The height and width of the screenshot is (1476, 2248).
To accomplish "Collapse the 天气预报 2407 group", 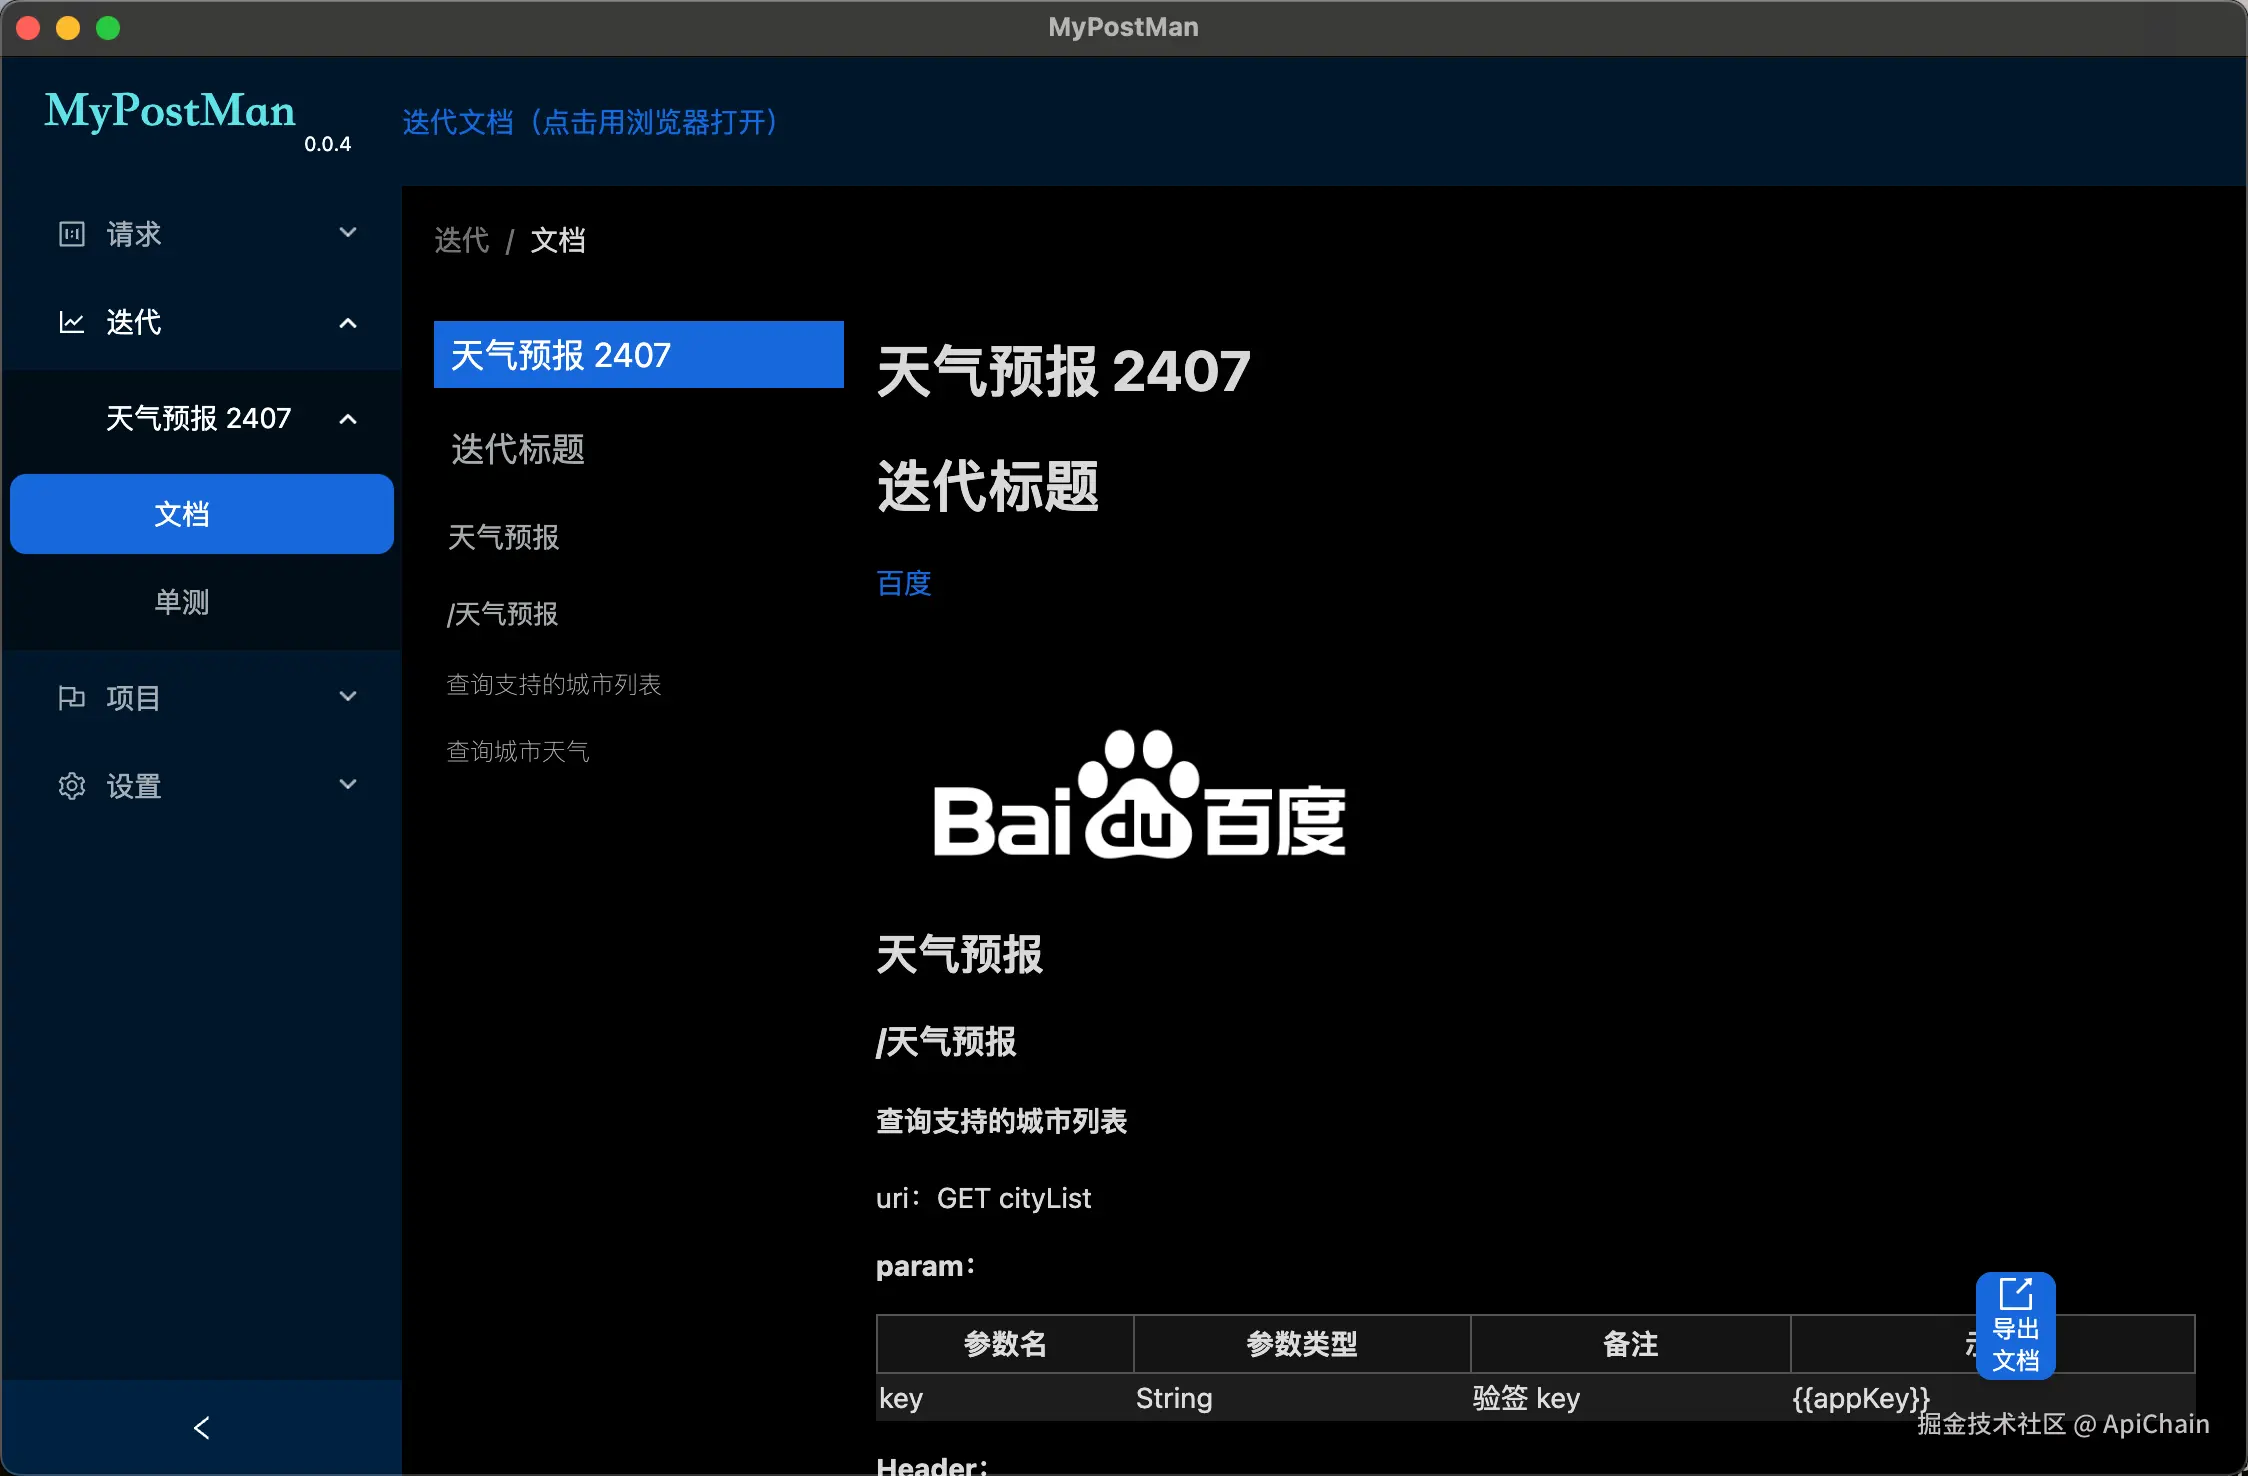I will [x=347, y=419].
